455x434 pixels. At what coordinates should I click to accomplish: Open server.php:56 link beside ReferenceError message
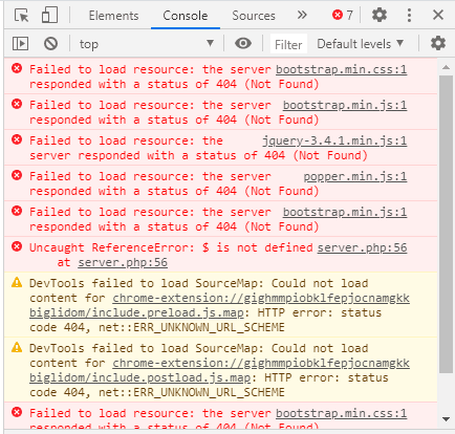pos(362,248)
